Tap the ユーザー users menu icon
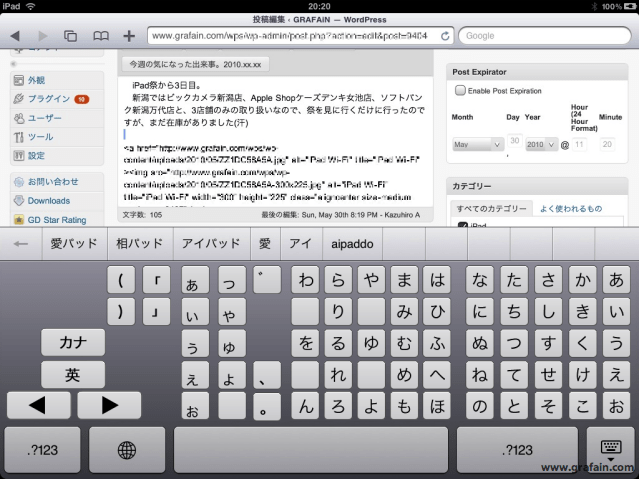The image size is (639, 479). [19, 118]
